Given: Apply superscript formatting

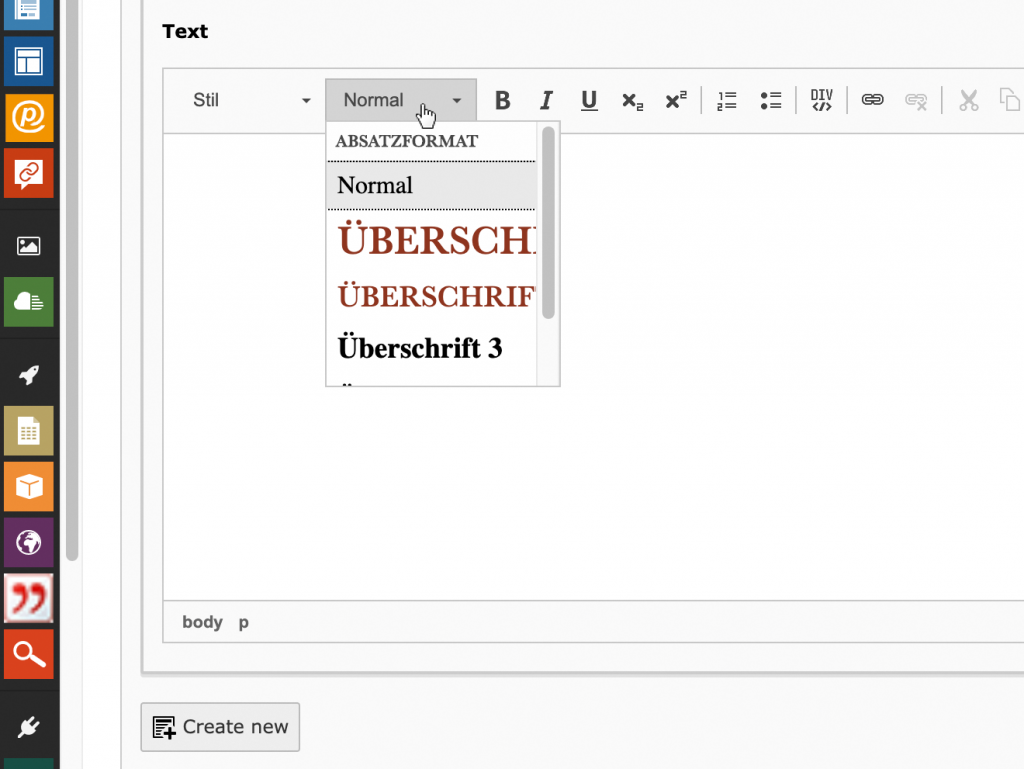Looking at the screenshot, I should coord(676,101).
